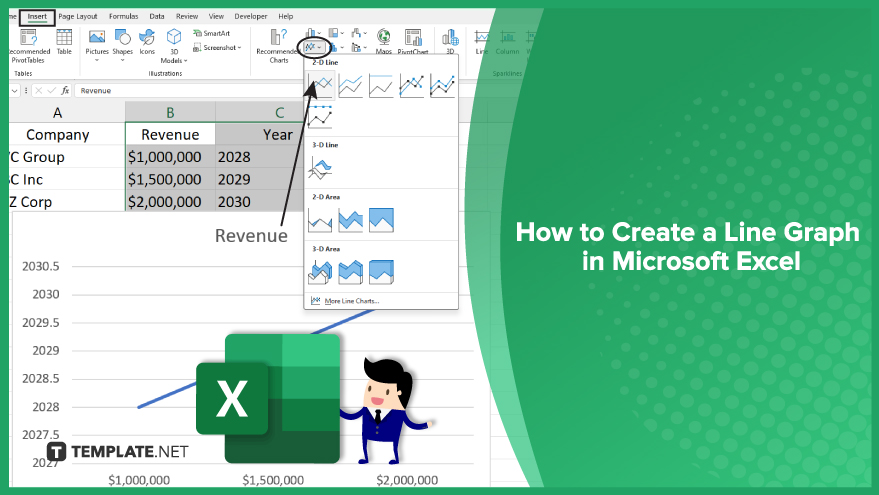Viewport: 879px width, 495px height.
Task: Open the 3D Models option
Action: pos(174,46)
